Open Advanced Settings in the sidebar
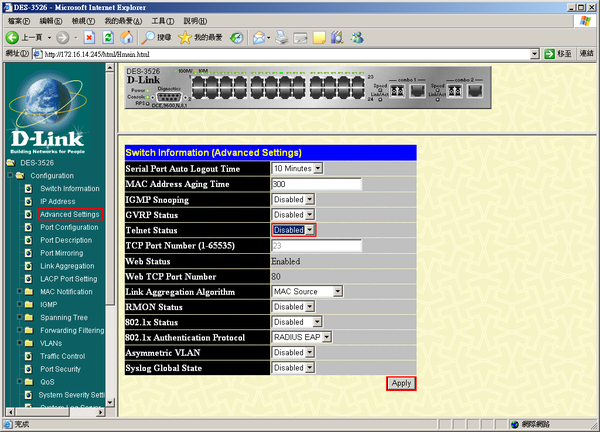 [70, 214]
